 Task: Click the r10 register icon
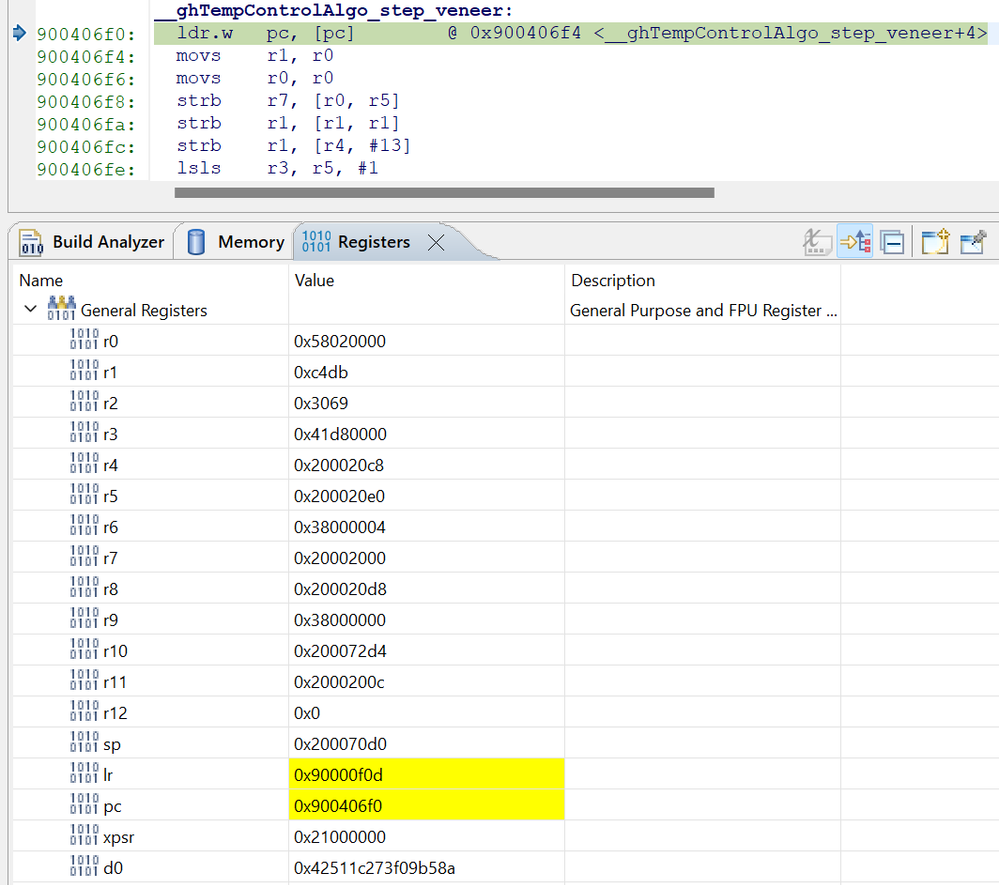coord(84,650)
